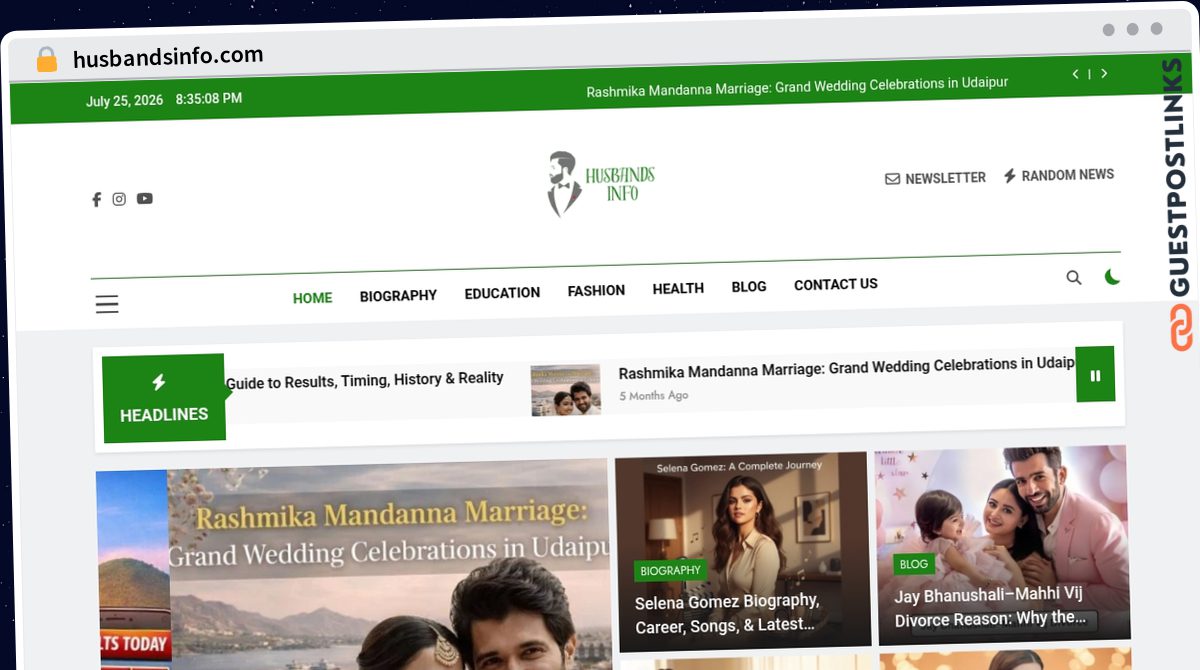Click 'Guide to Results, Timing' ticker headline

pos(365,380)
